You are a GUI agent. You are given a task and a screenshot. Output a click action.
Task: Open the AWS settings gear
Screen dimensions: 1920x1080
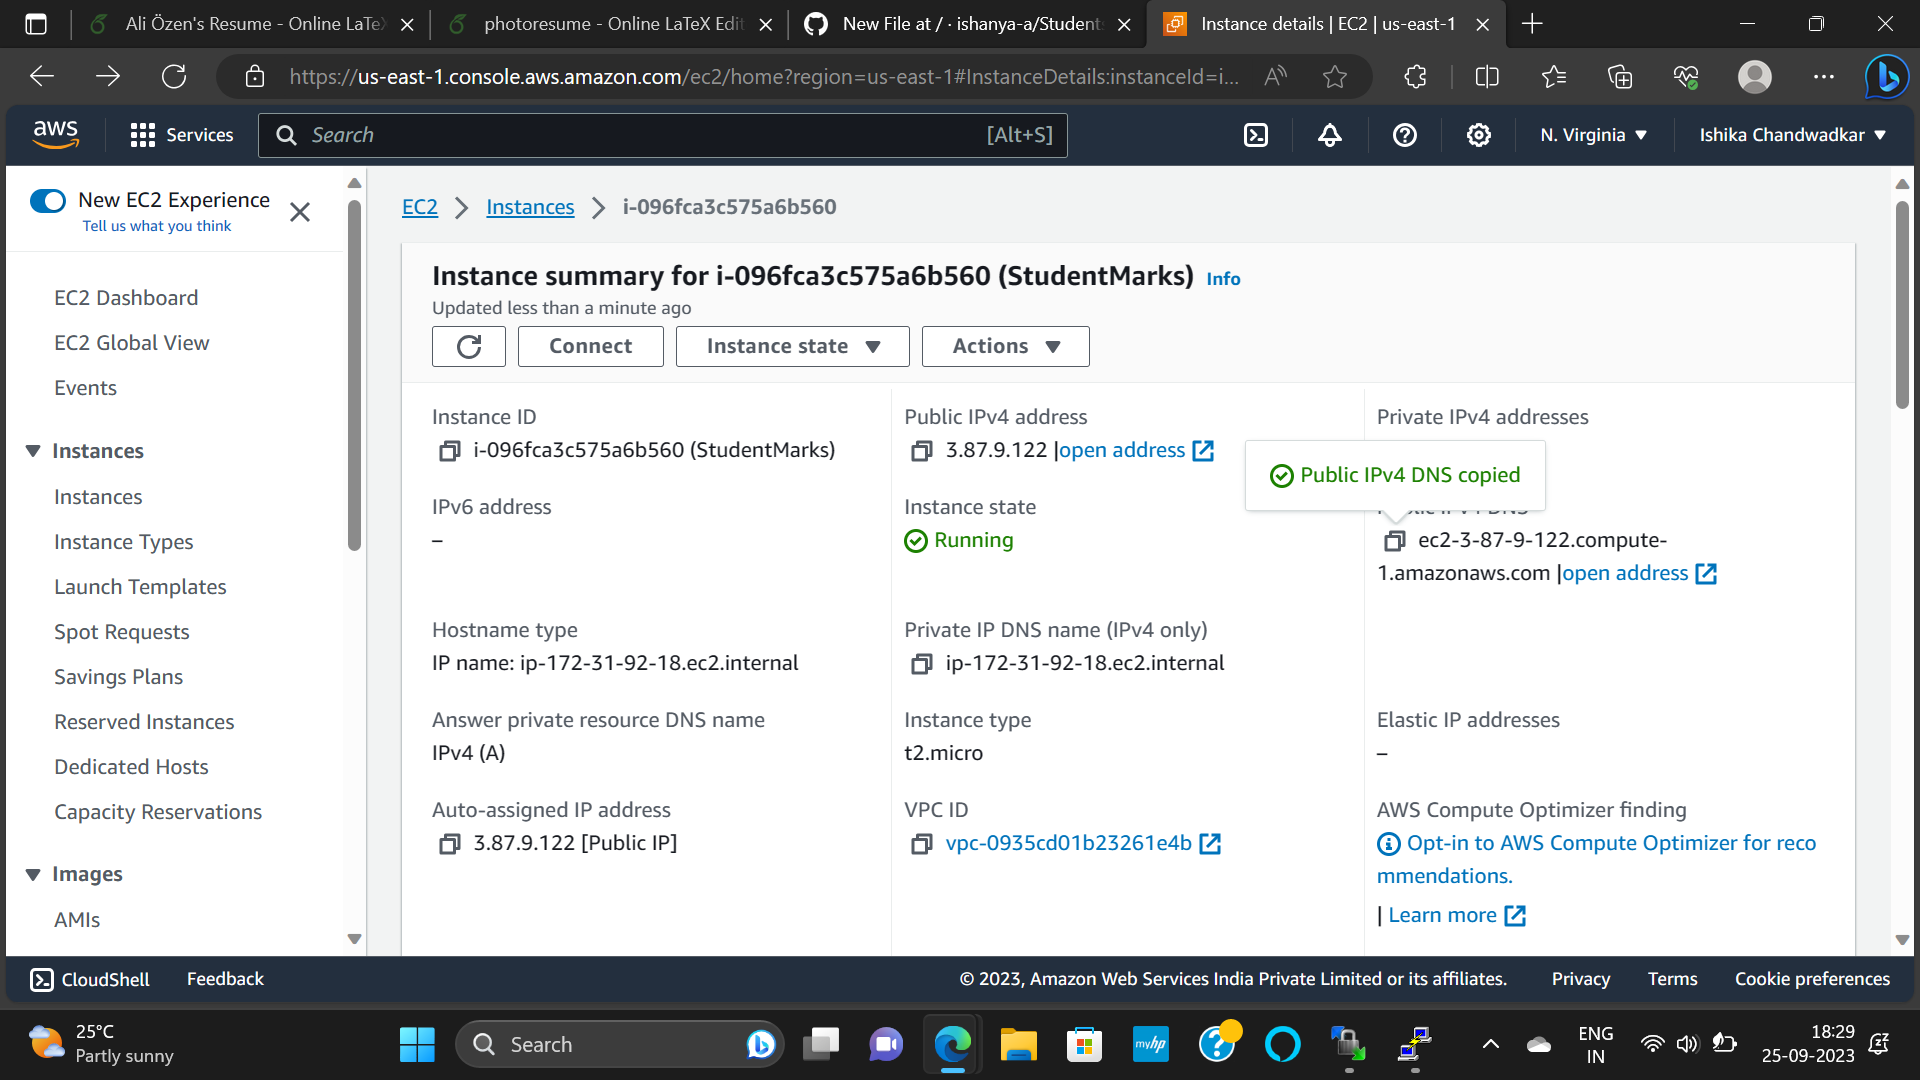click(1478, 134)
